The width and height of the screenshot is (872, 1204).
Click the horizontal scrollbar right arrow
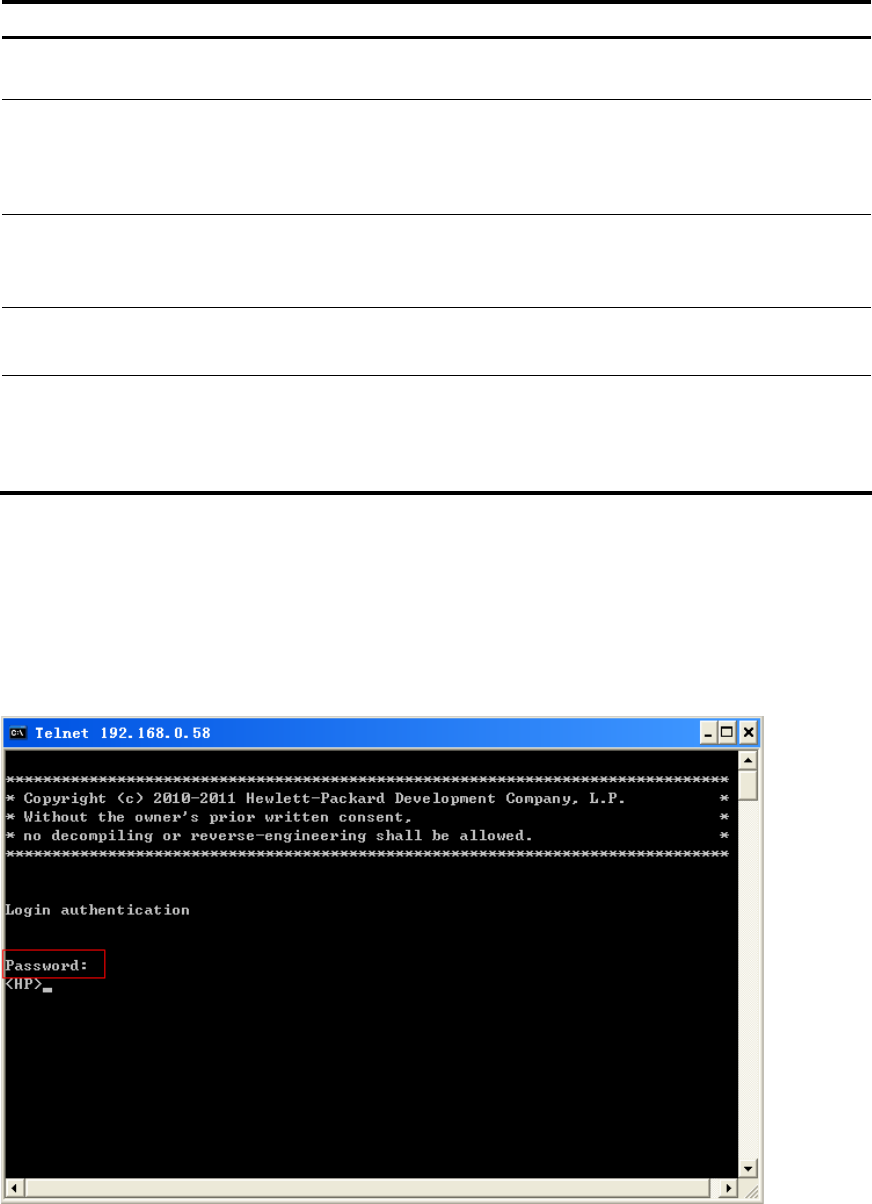tap(730, 1187)
